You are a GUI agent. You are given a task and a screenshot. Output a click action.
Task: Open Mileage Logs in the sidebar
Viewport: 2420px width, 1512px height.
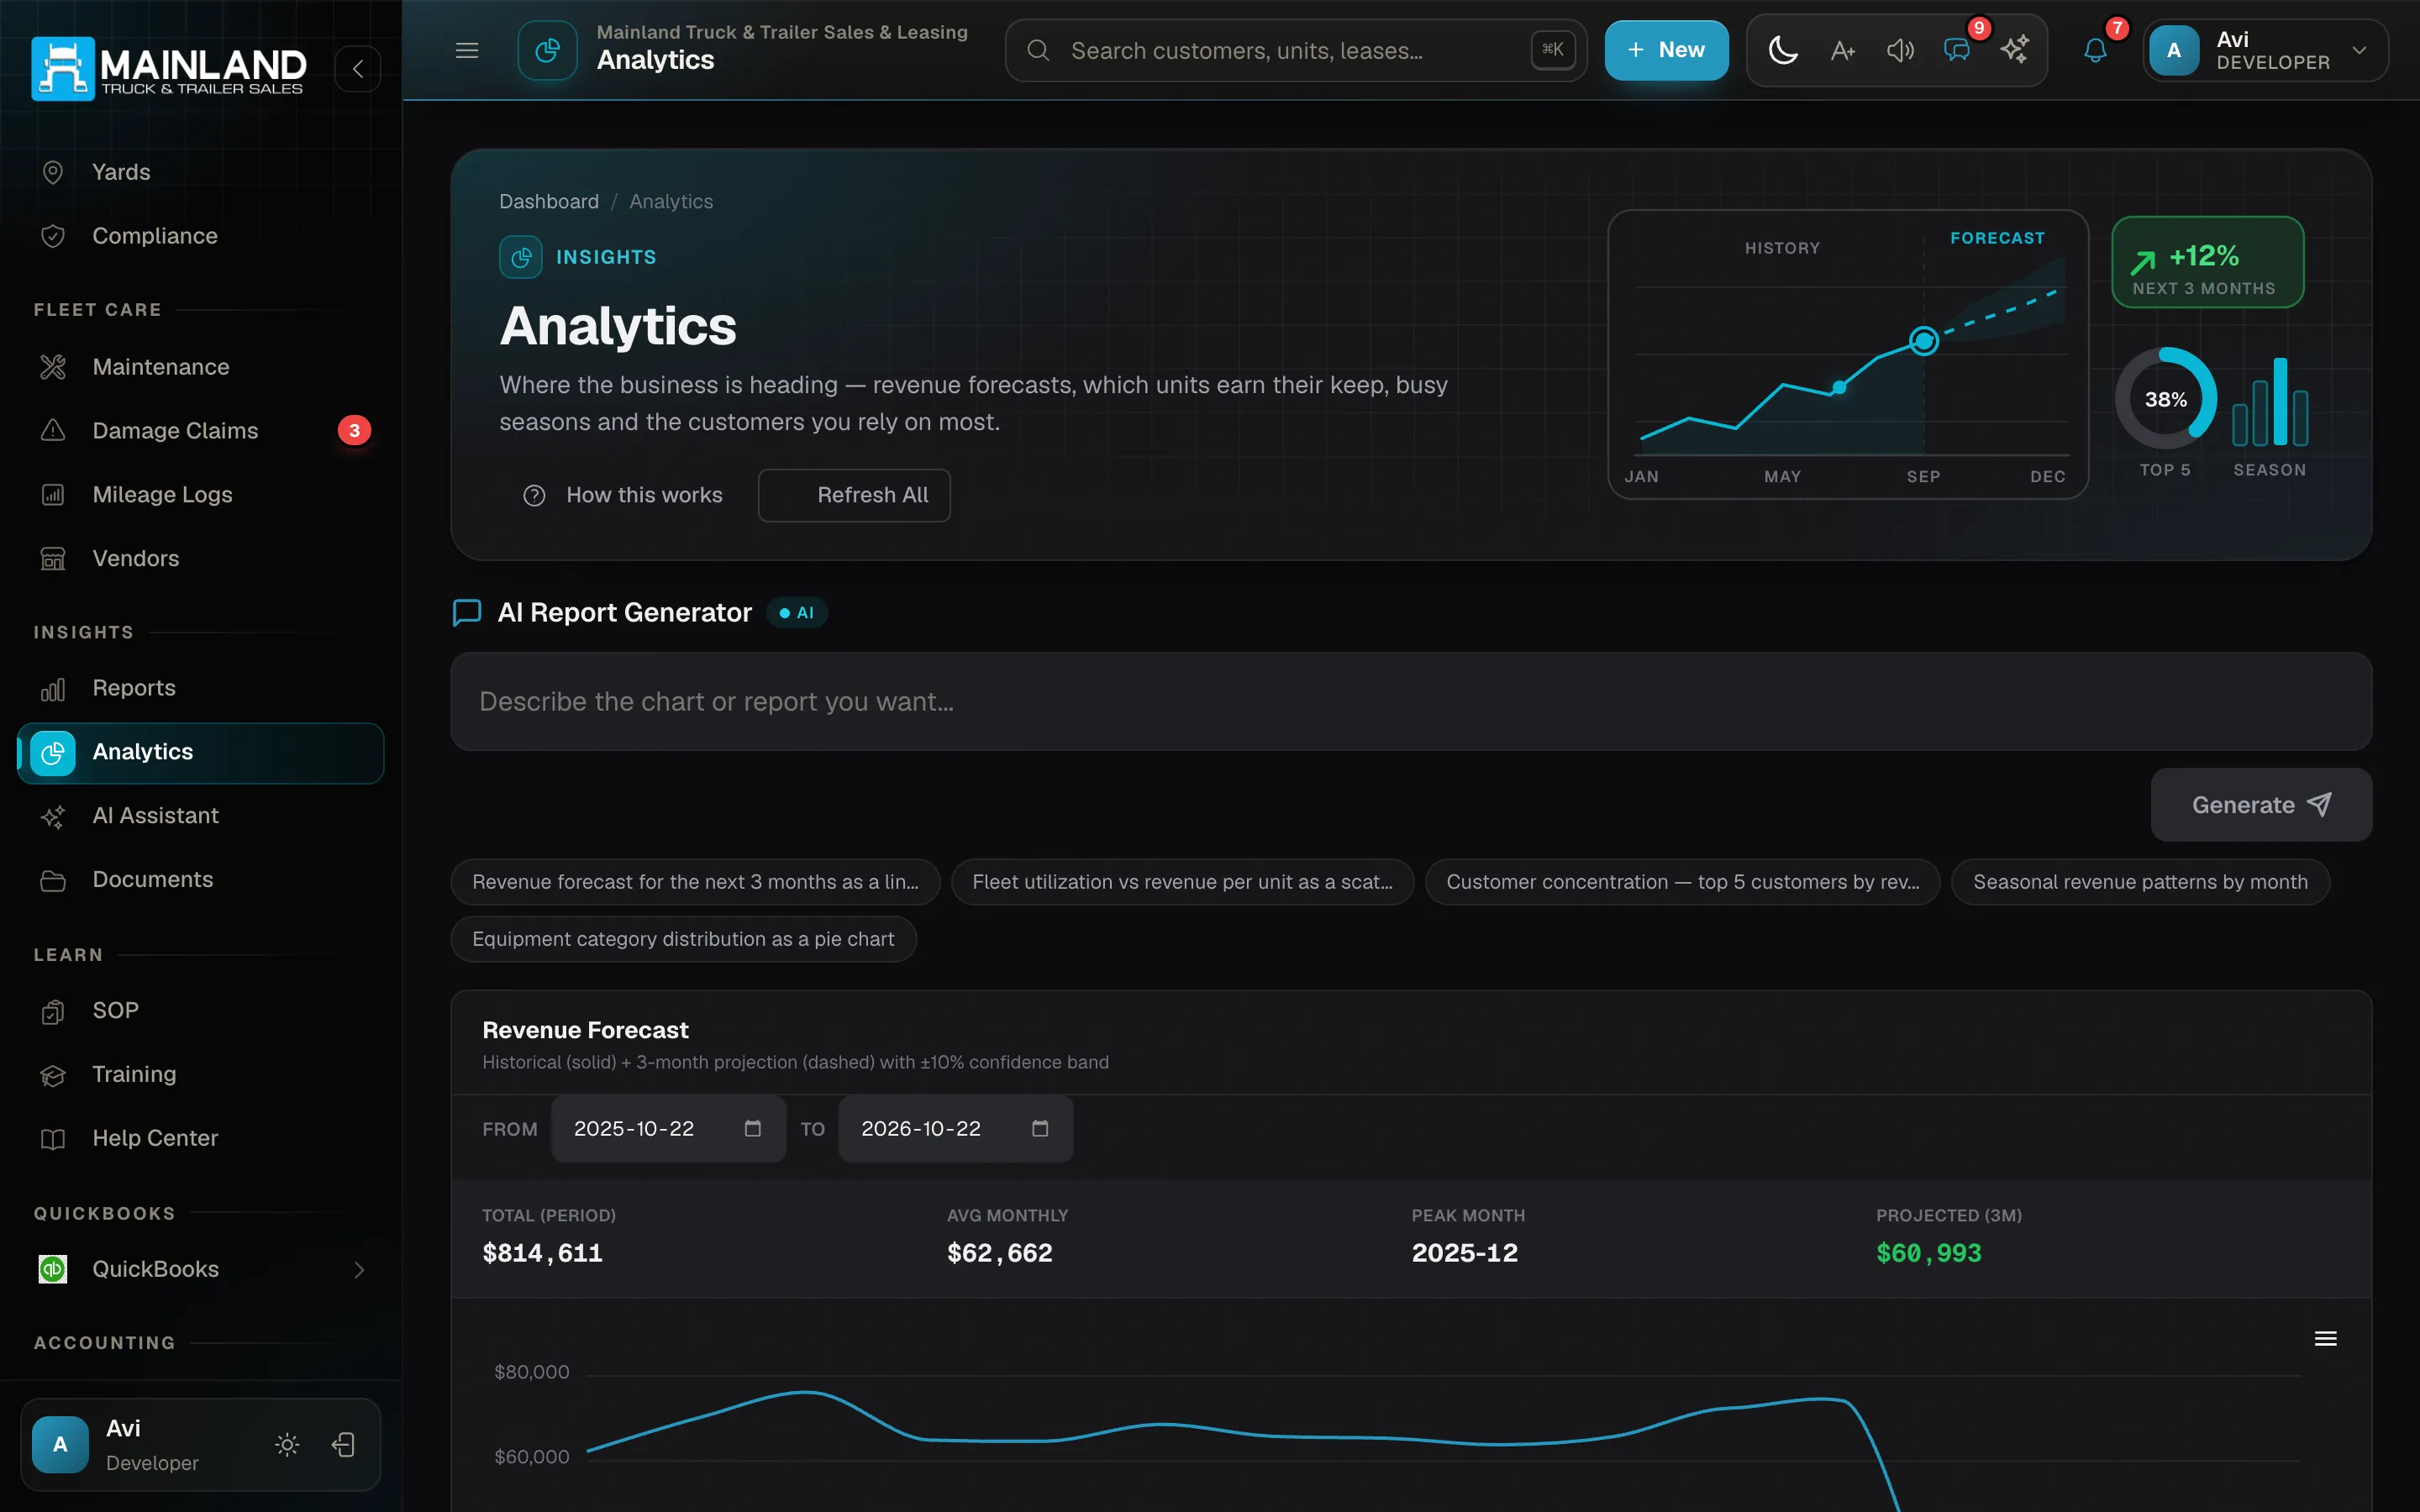click(200, 495)
